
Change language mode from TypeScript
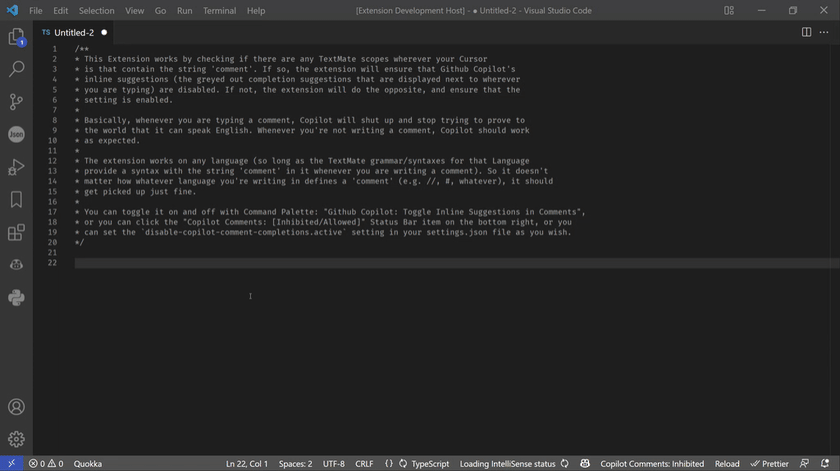tap(430, 463)
